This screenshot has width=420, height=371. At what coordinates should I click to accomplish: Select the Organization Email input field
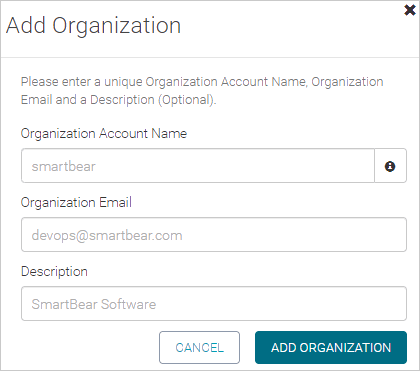pyautogui.click(x=214, y=235)
